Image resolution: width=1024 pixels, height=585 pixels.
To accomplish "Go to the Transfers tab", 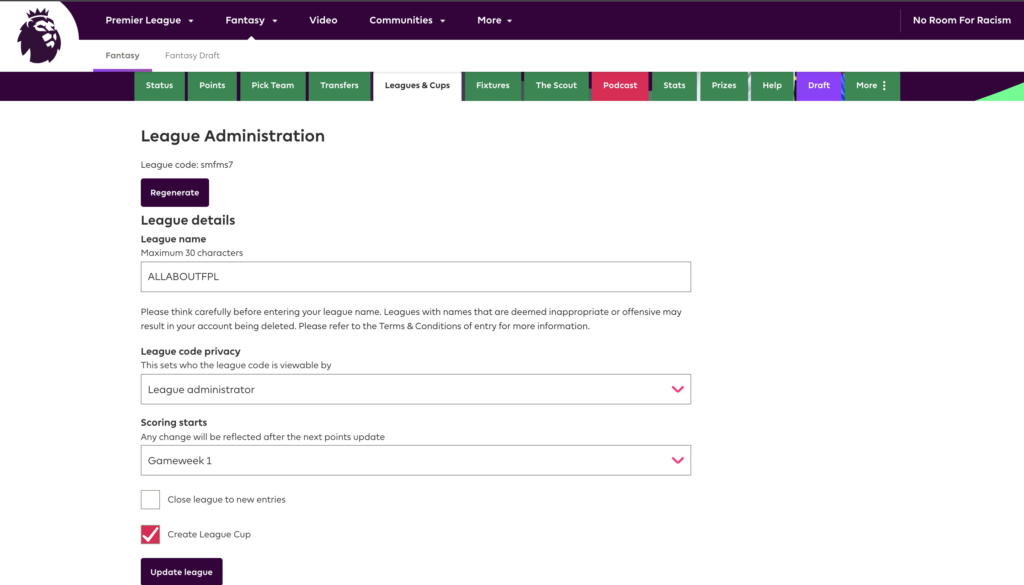I will click(x=339, y=86).
